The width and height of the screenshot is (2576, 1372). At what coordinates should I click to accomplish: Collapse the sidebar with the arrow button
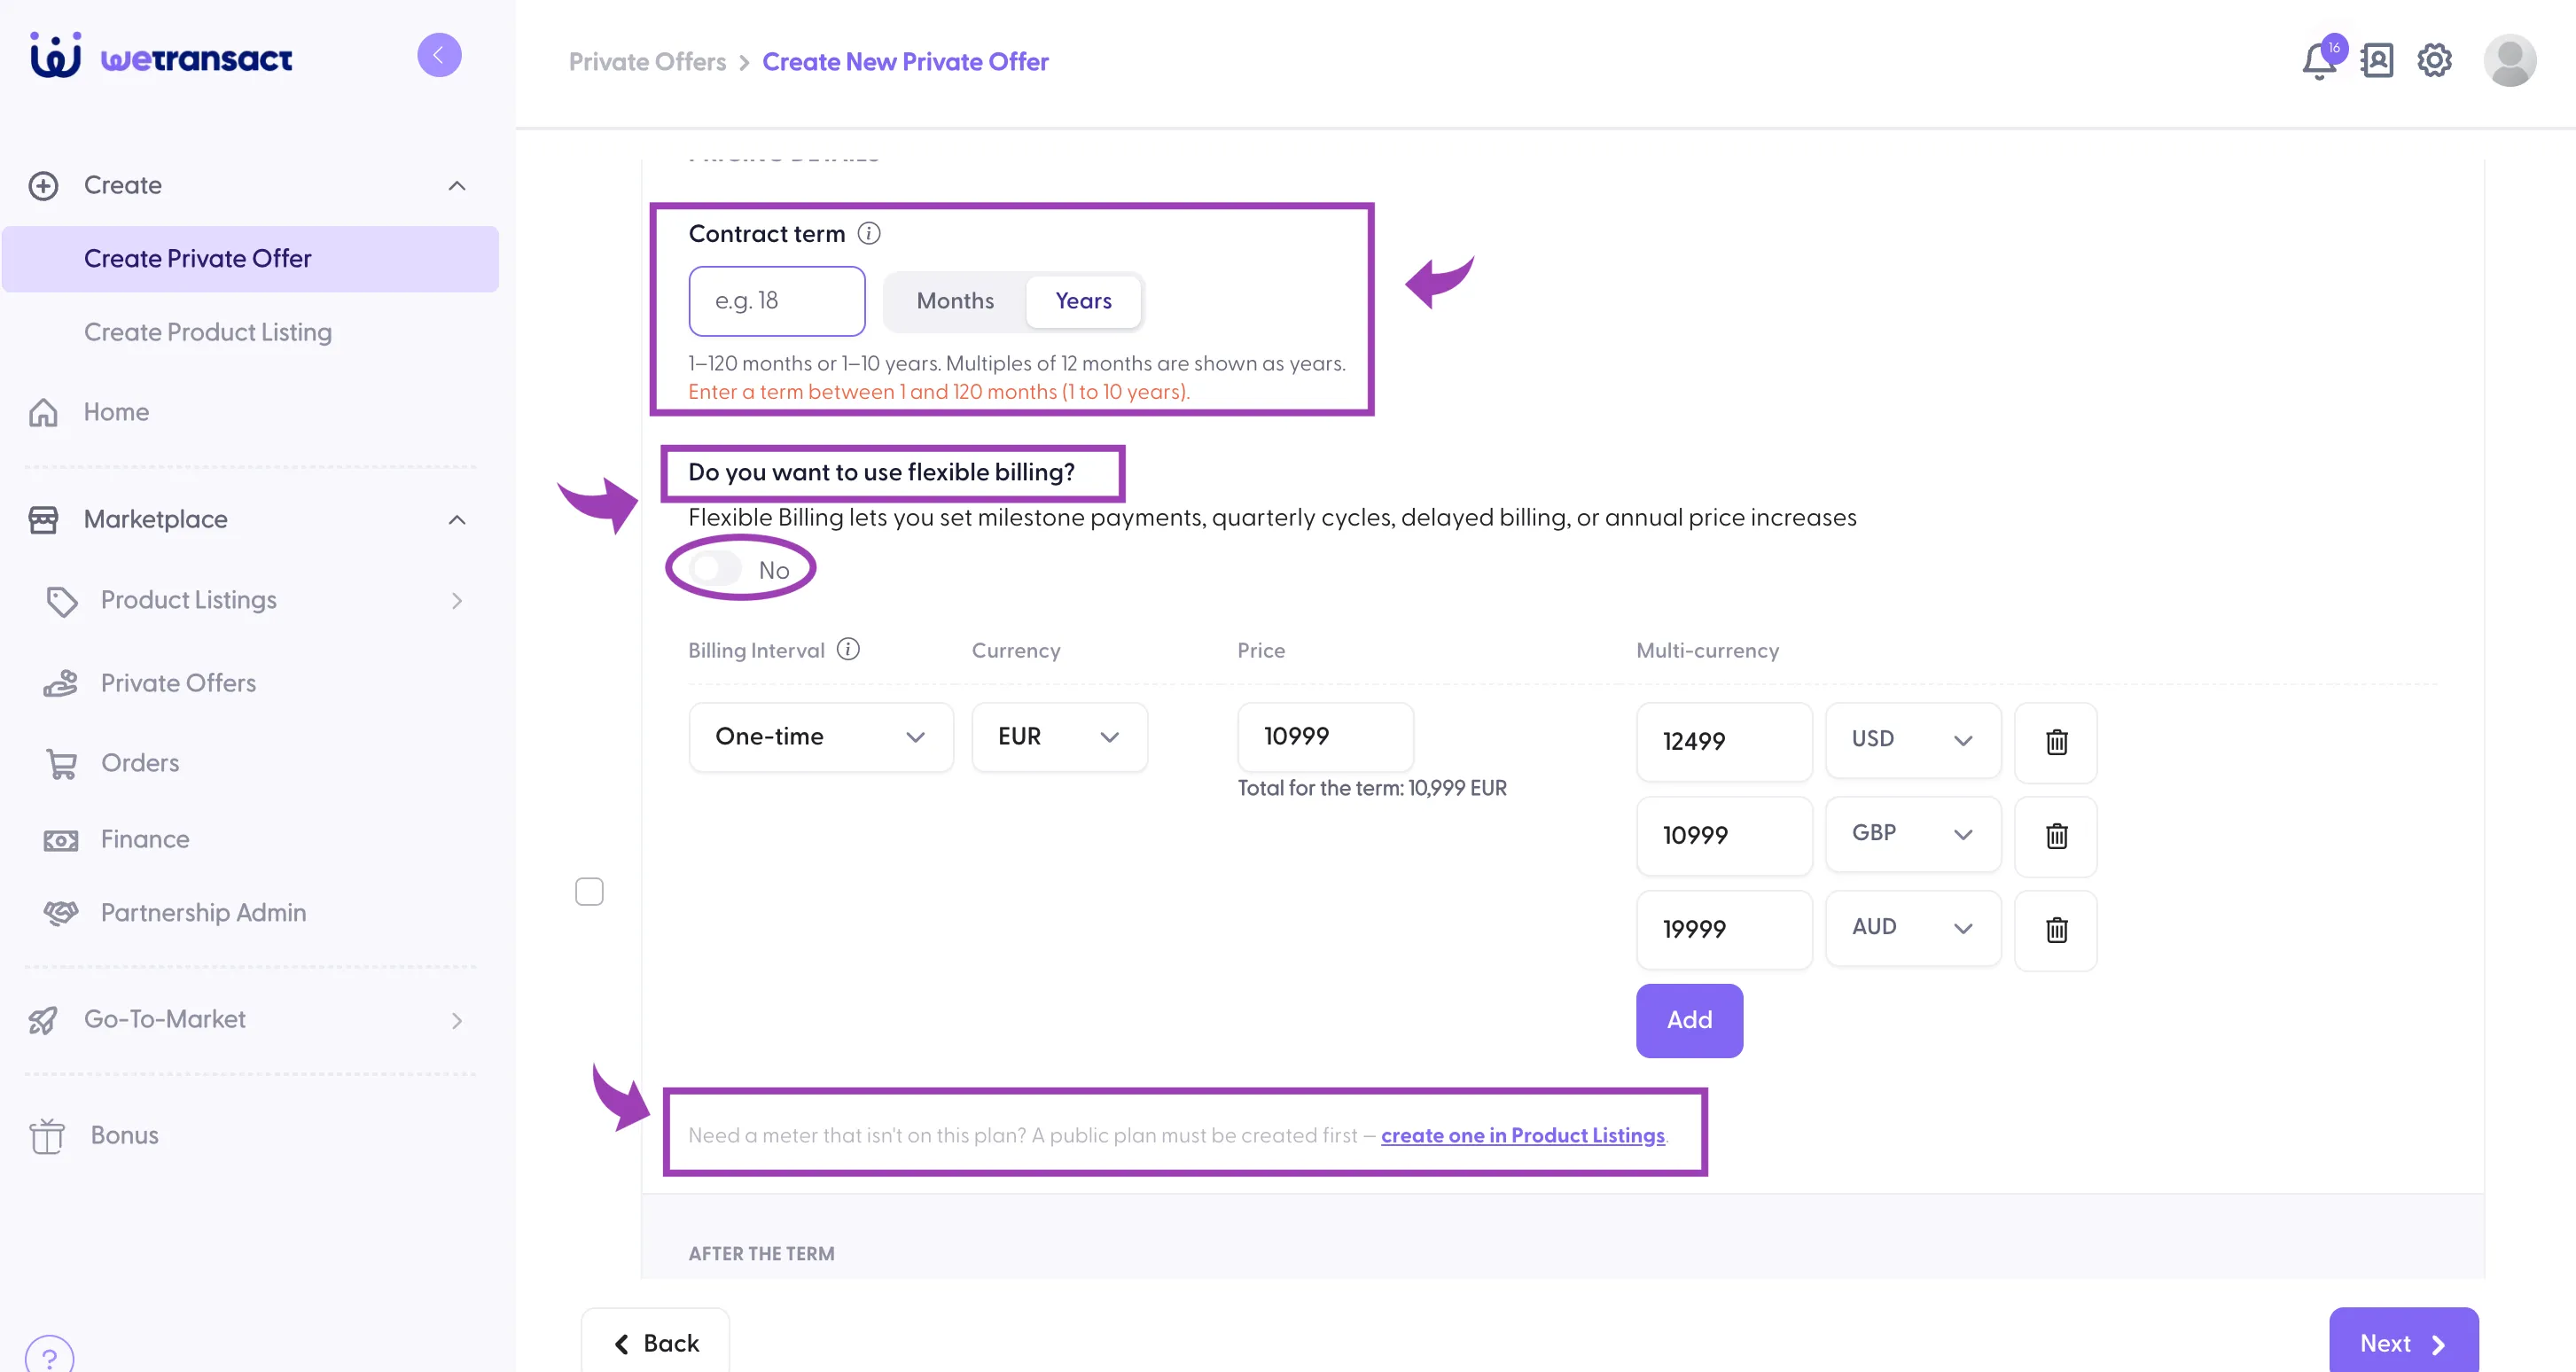[x=439, y=55]
